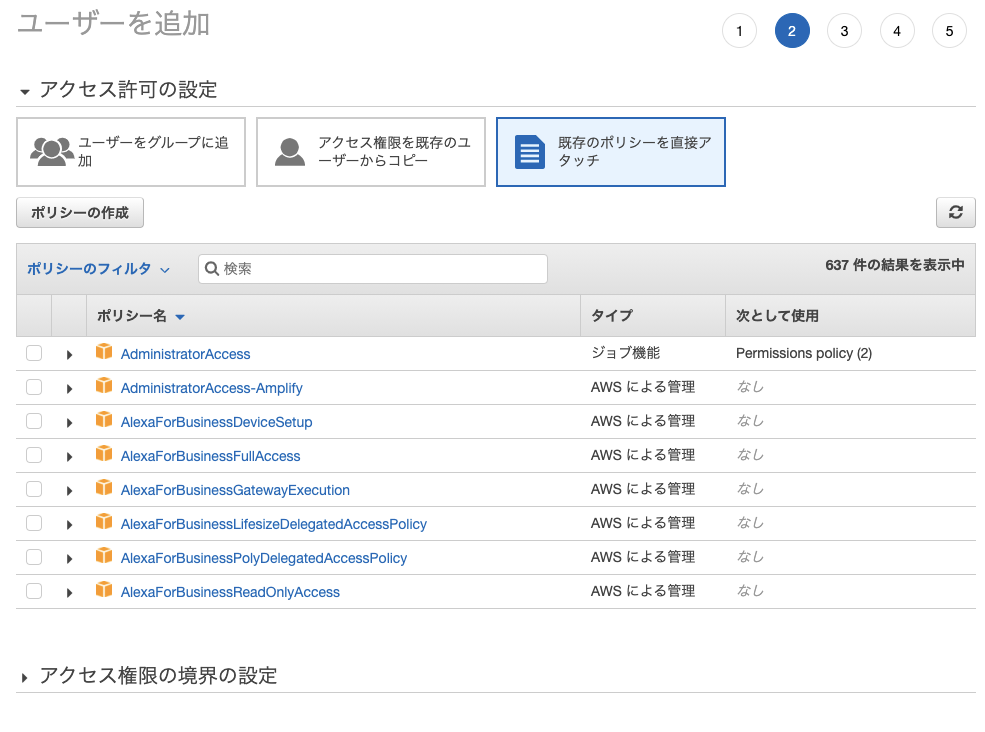Open AlexaForBusinessPolyDelegatedAccessPolicy link
Screen dimensions: 985x732
pyautogui.click(x=264, y=558)
